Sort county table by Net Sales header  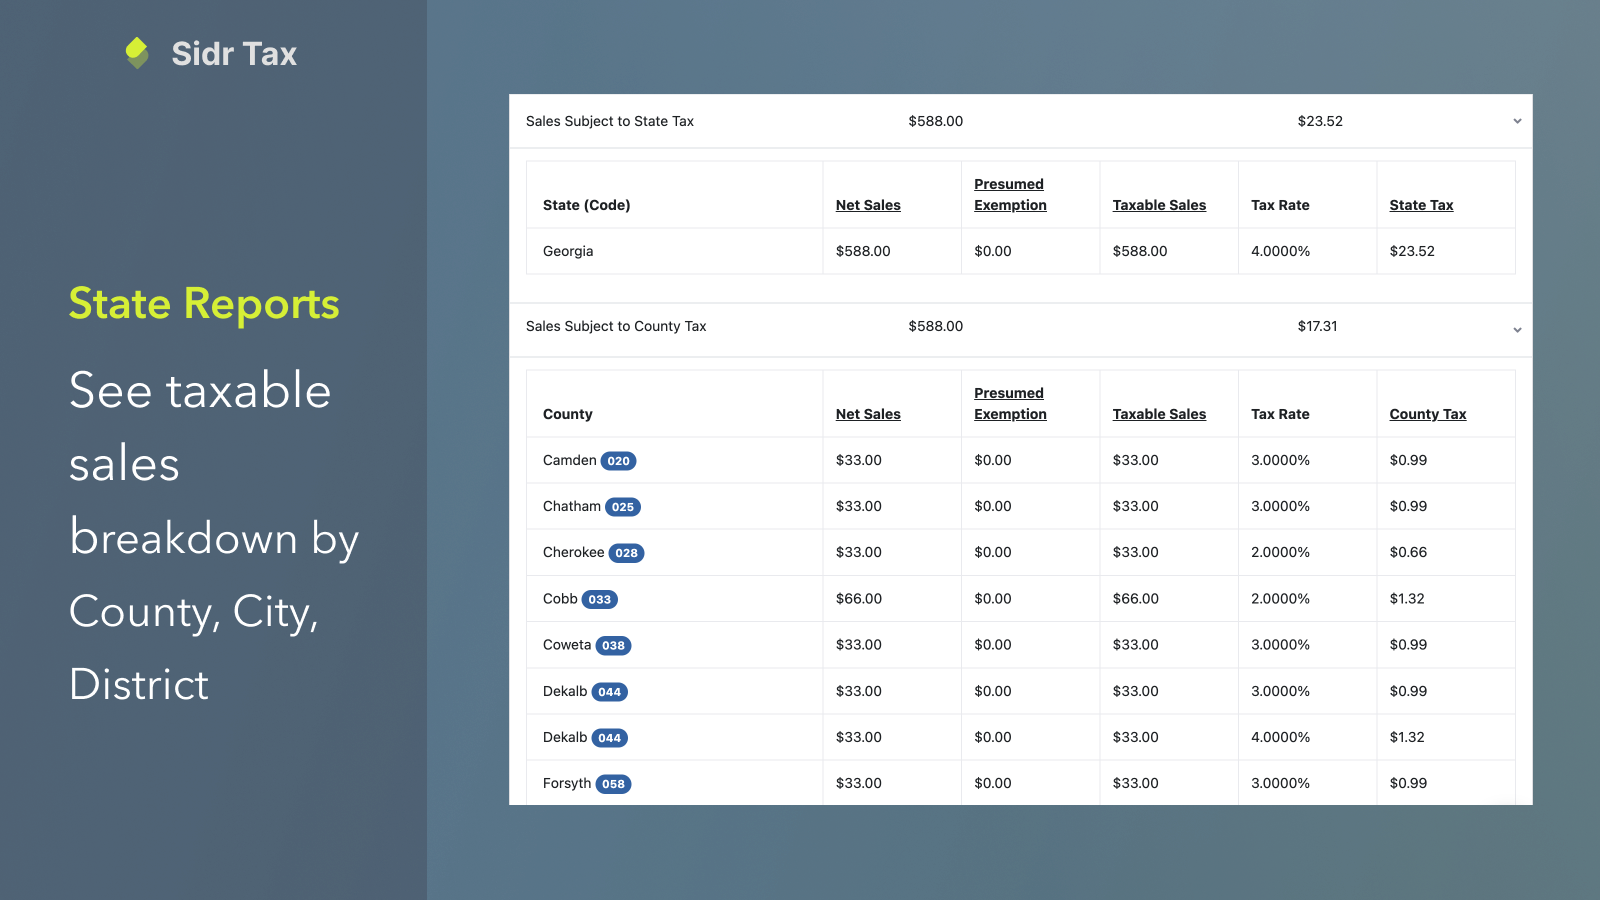pos(868,414)
